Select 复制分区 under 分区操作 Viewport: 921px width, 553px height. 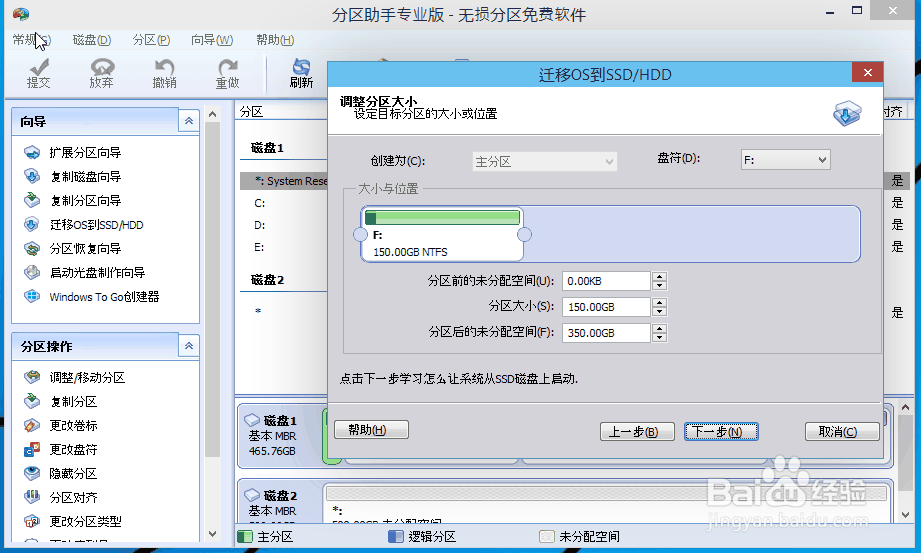click(73, 401)
